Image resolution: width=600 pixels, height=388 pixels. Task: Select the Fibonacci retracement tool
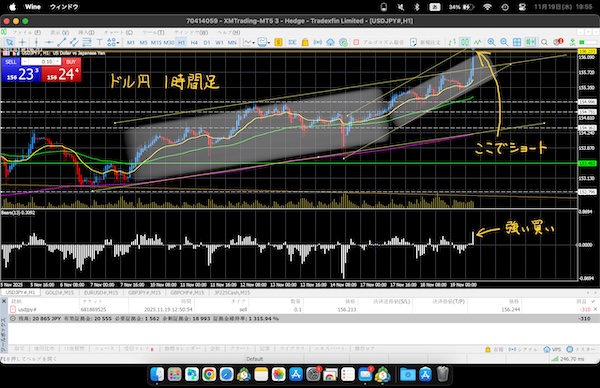(x=87, y=42)
